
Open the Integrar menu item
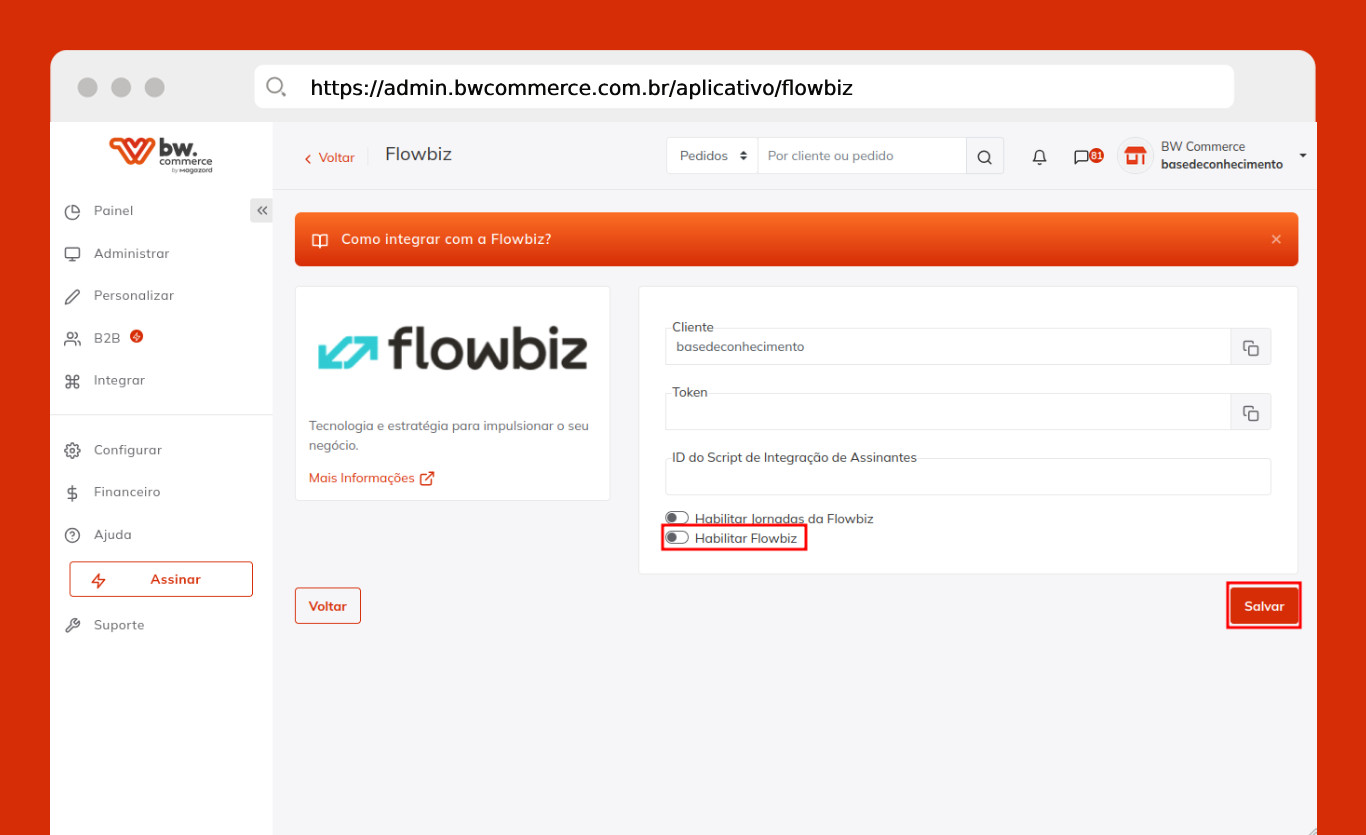[x=119, y=381]
